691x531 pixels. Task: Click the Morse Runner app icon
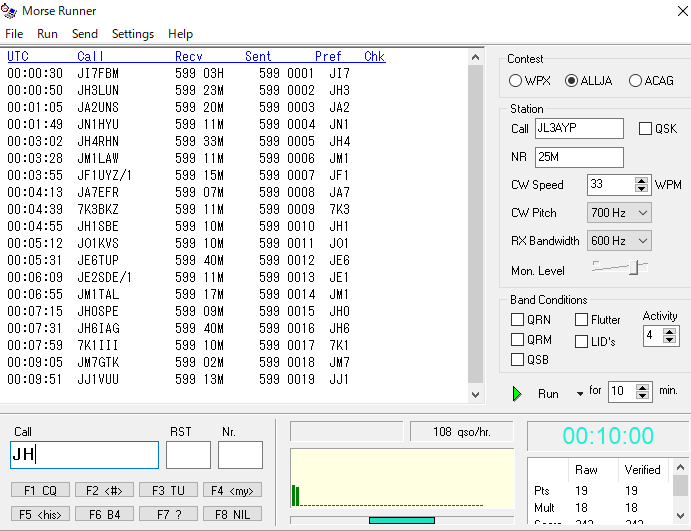(x=9, y=11)
